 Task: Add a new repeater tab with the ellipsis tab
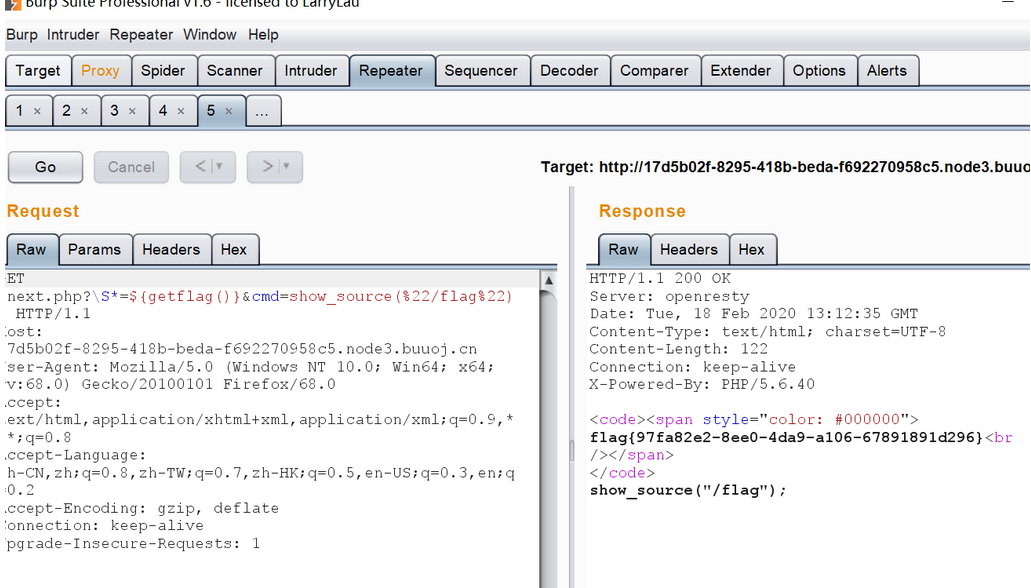pos(262,110)
